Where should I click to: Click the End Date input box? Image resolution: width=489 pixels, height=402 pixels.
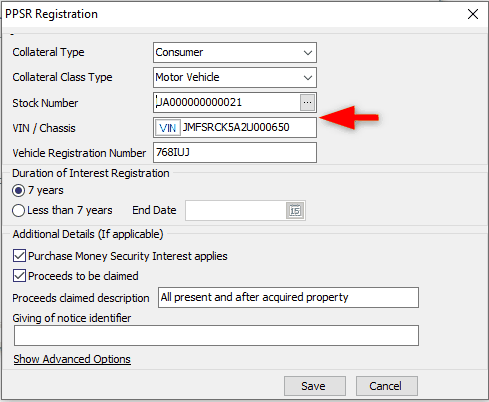236,210
